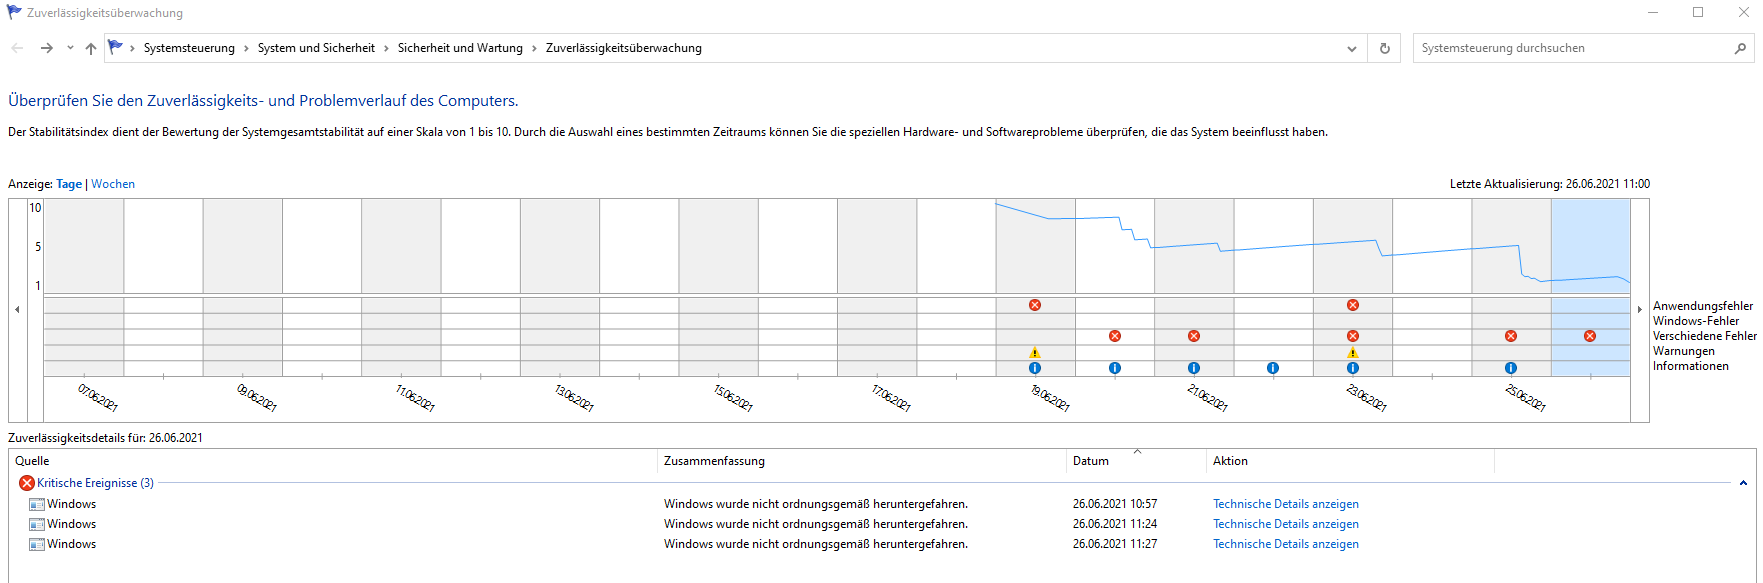Open the address bar history dropdown
This screenshot has height=583, width=1763.
(1352, 48)
